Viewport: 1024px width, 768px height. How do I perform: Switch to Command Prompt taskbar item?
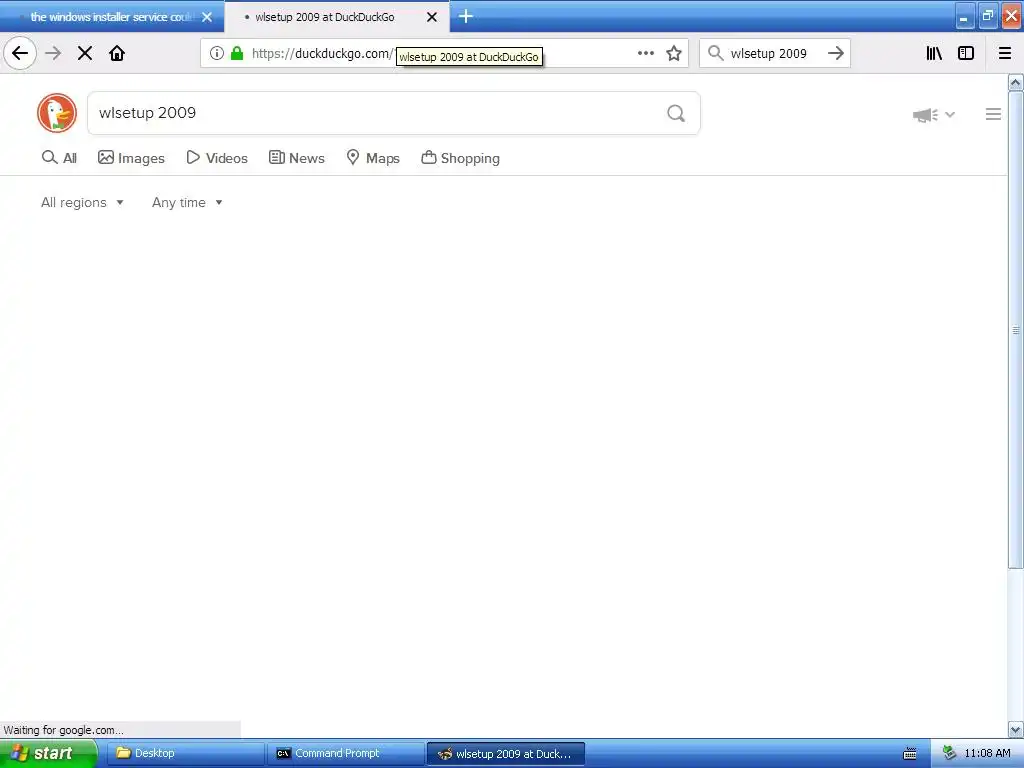click(345, 754)
